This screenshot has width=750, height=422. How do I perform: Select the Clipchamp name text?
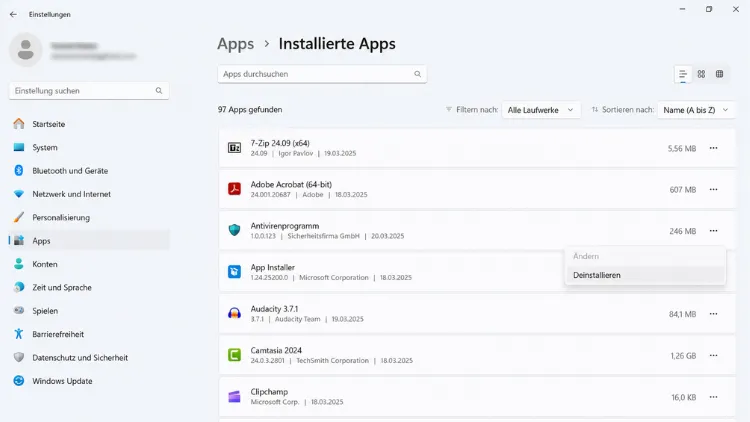(269, 392)
